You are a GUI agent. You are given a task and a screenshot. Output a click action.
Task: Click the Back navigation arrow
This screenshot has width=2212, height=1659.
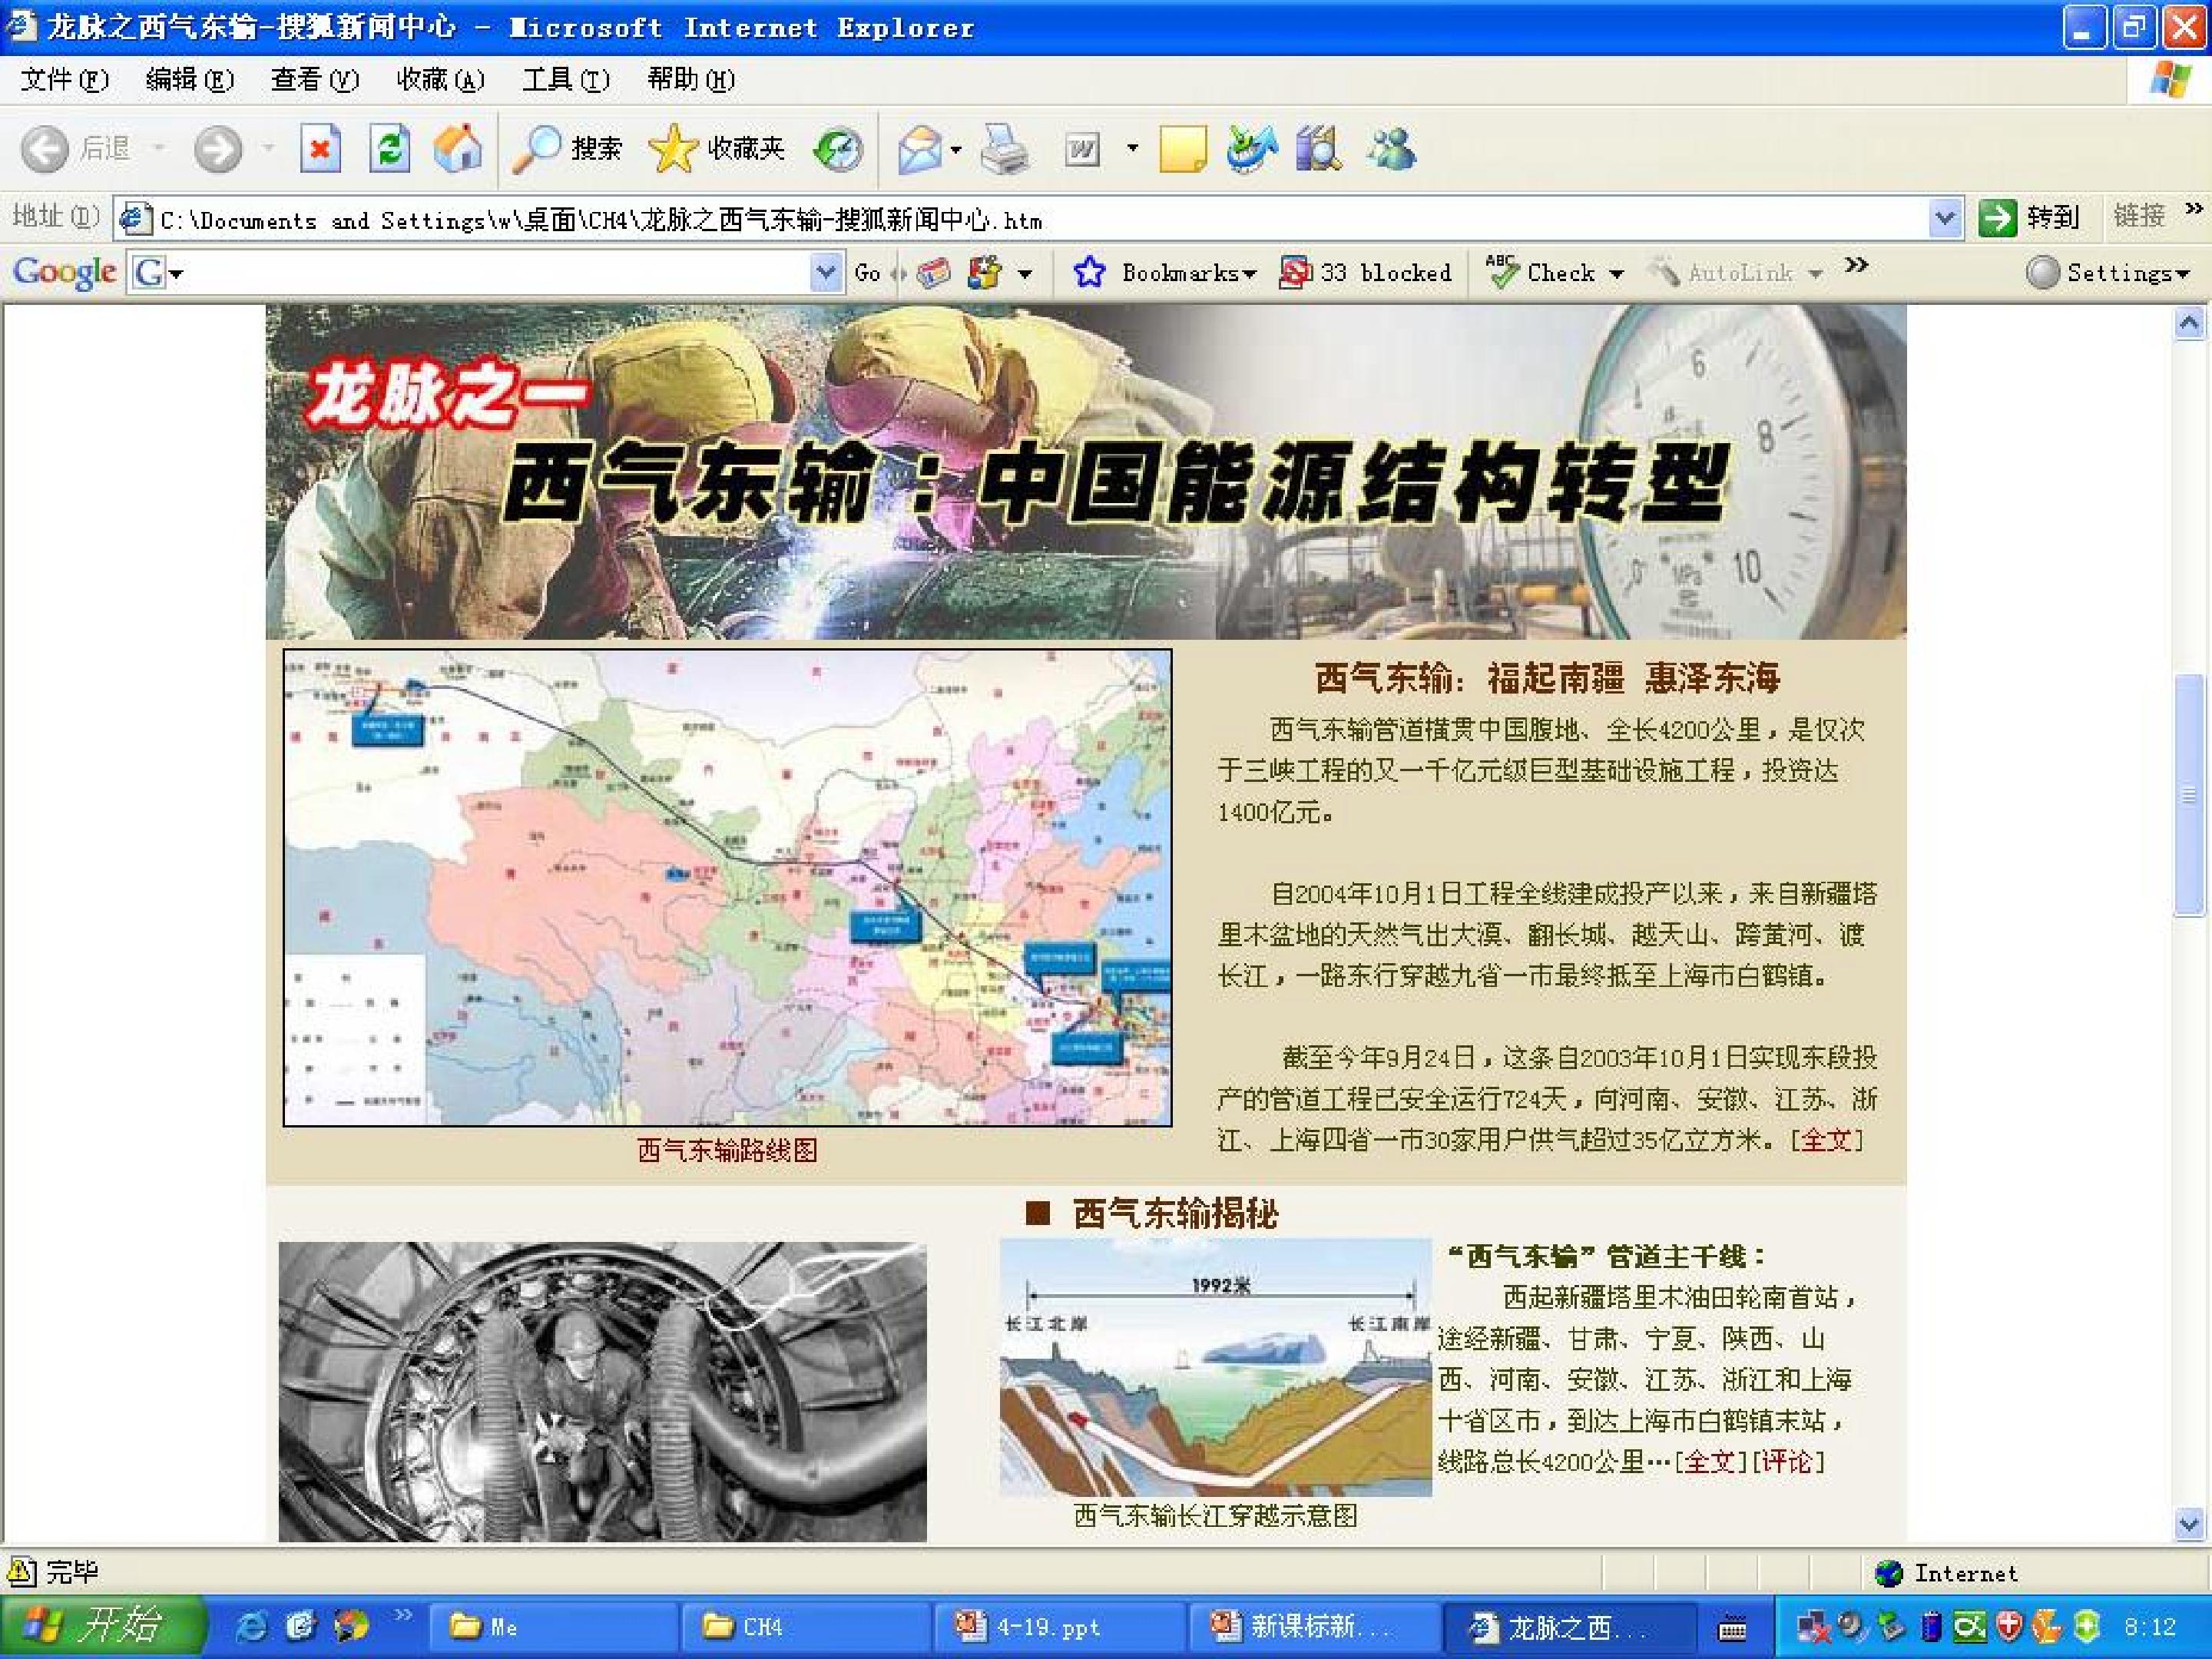(45, 150)
